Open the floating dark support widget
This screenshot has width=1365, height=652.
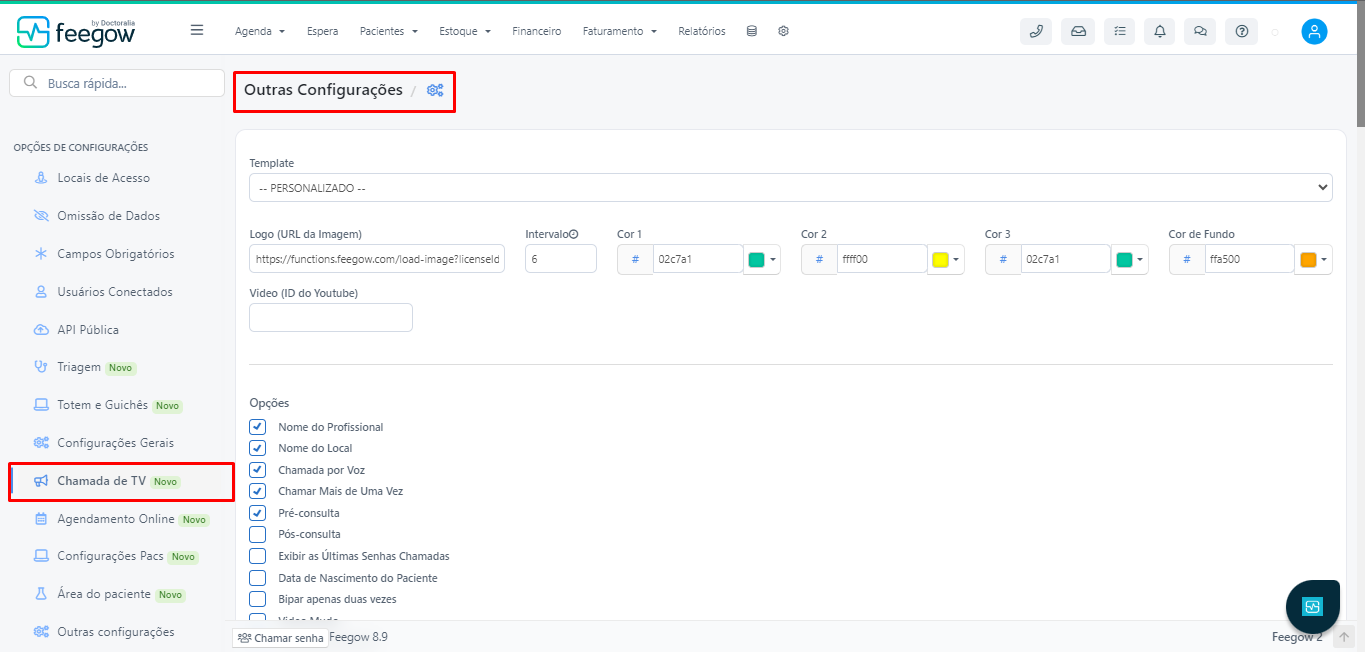click(1312, 606)
